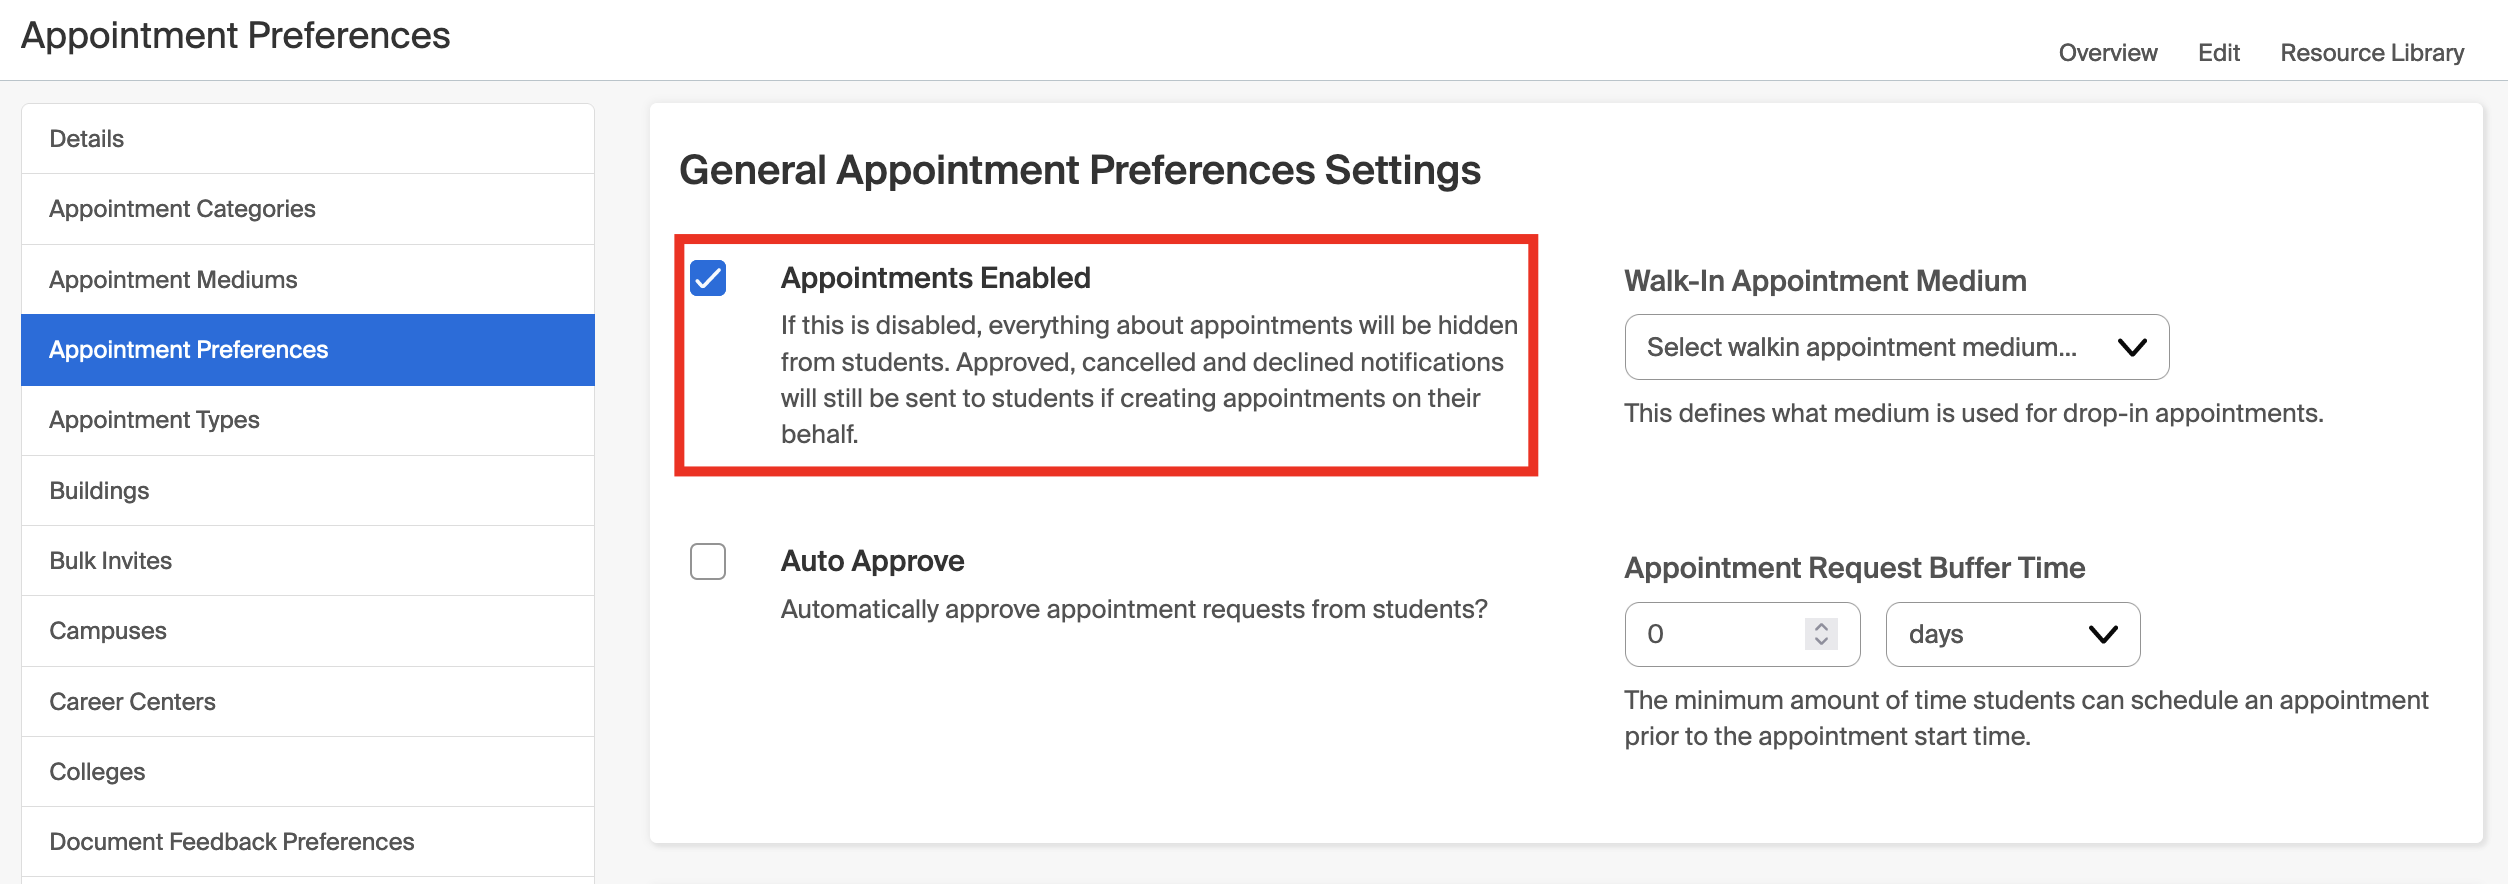Select the Appointment Preferences section

pos(188,349)
